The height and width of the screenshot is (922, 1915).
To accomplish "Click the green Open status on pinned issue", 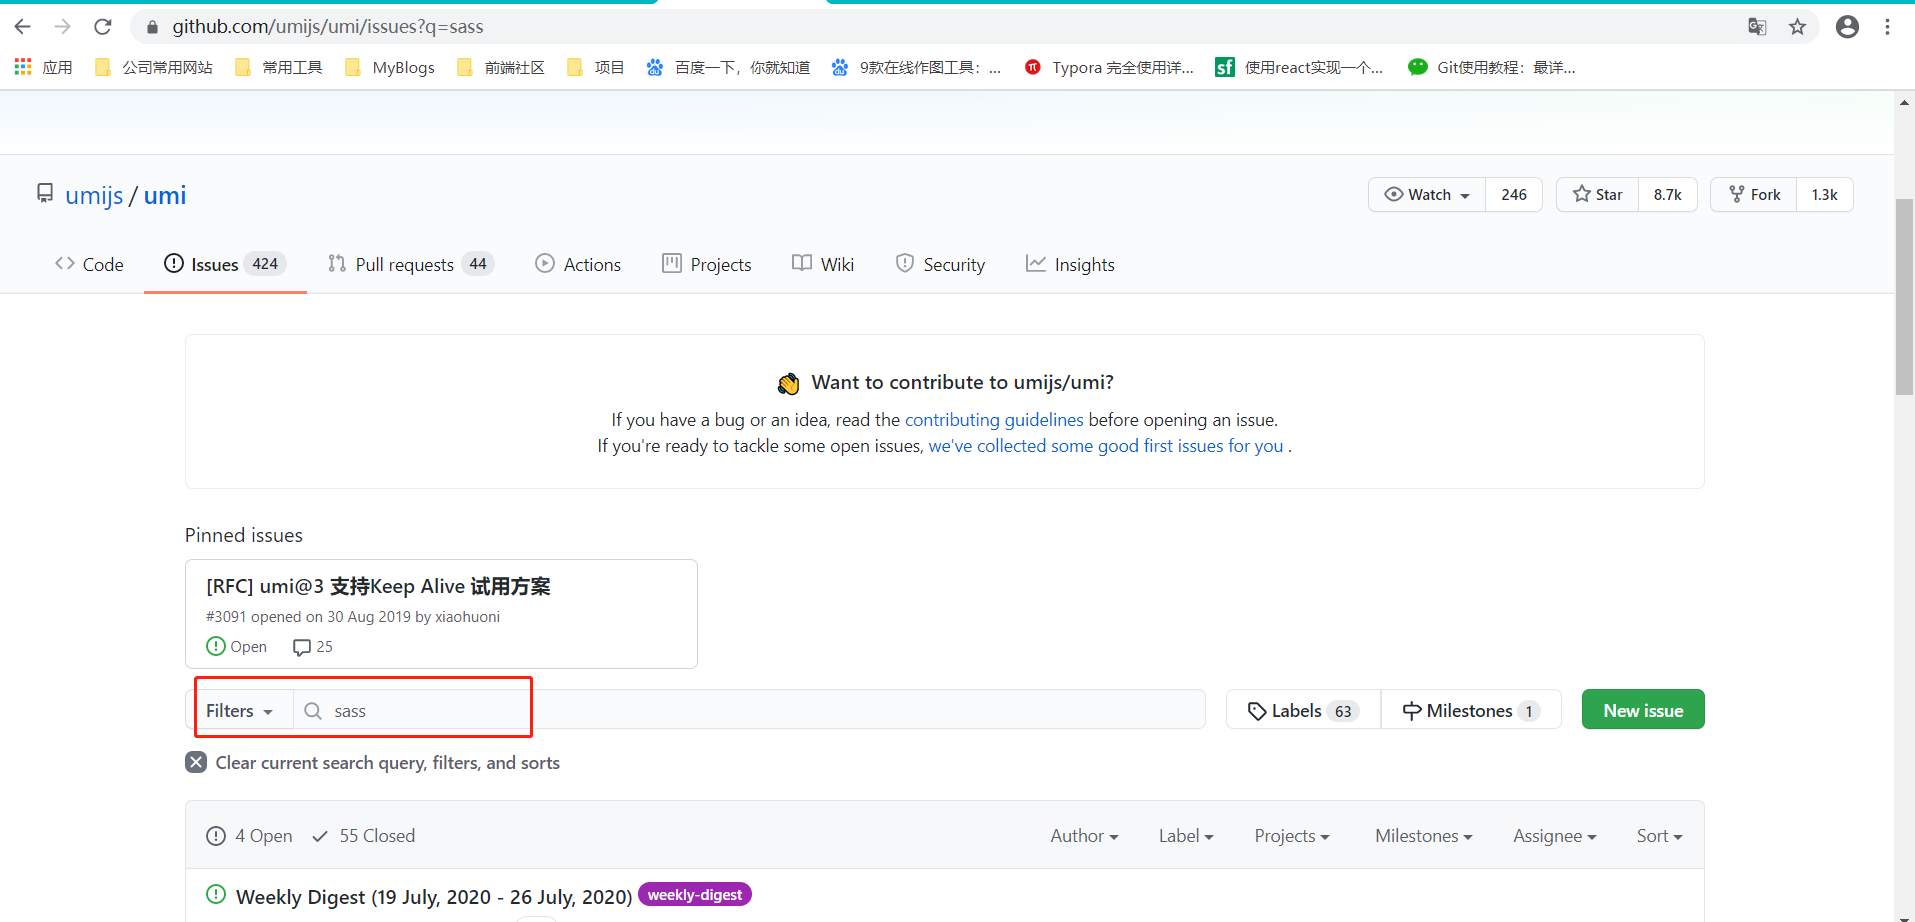I will (x=237, y=647).
